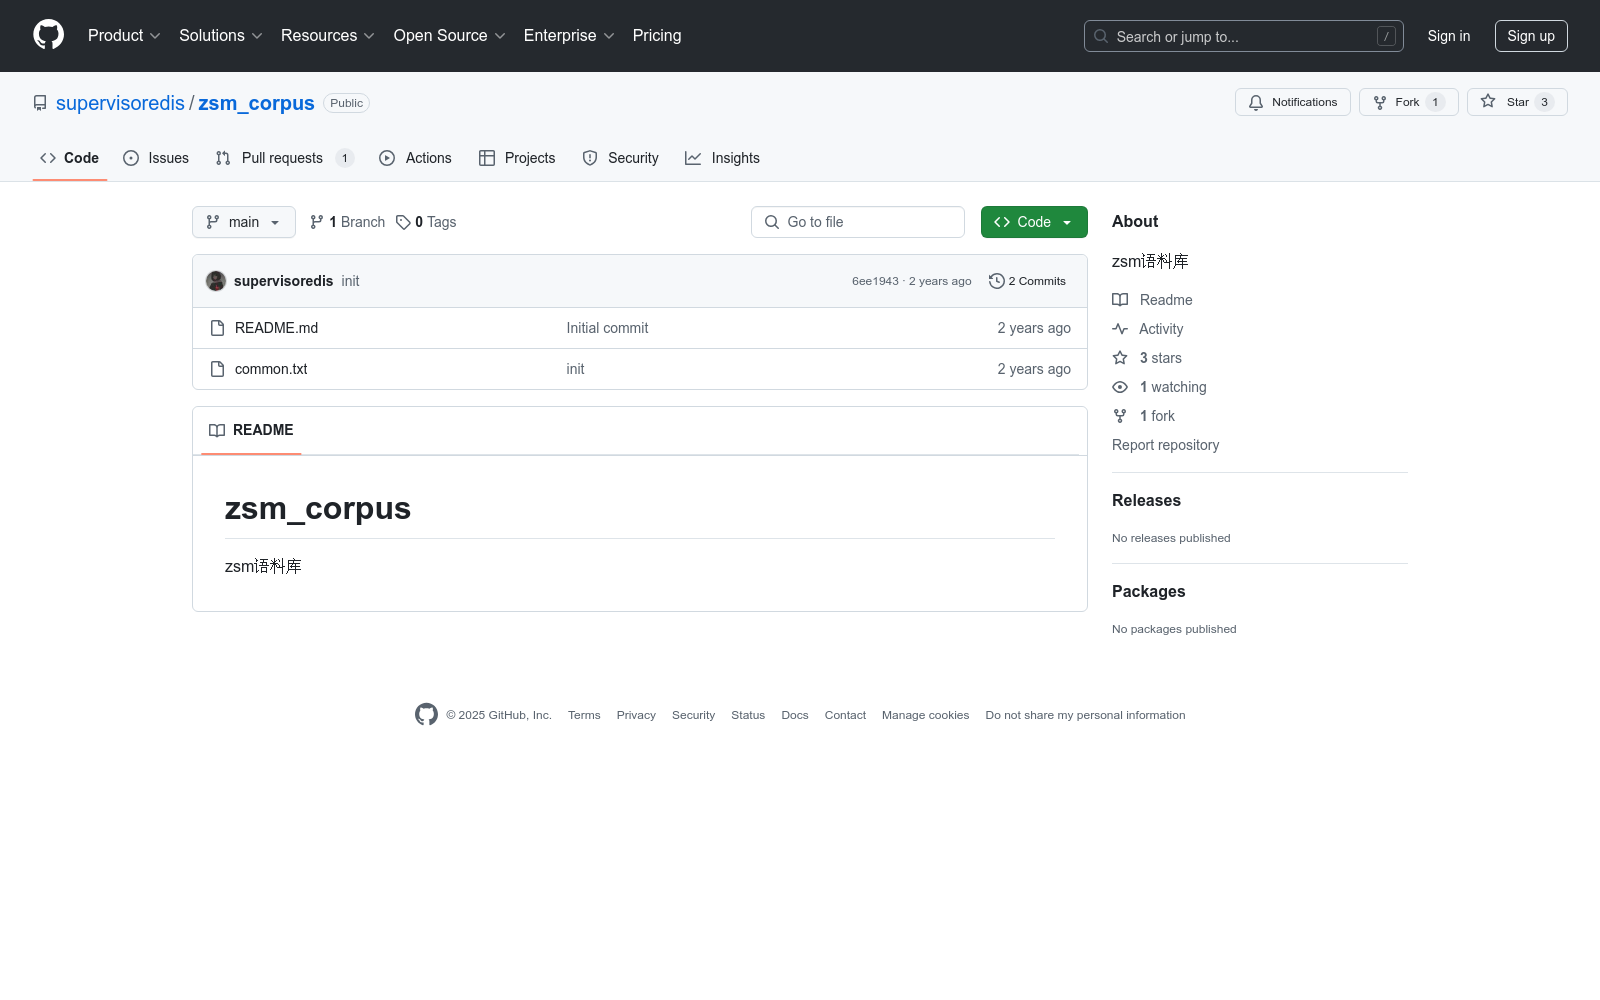The image size is (1600, 1000).
Task: Click the history clock icon by 2 Commits
Action: pos(996,281)
